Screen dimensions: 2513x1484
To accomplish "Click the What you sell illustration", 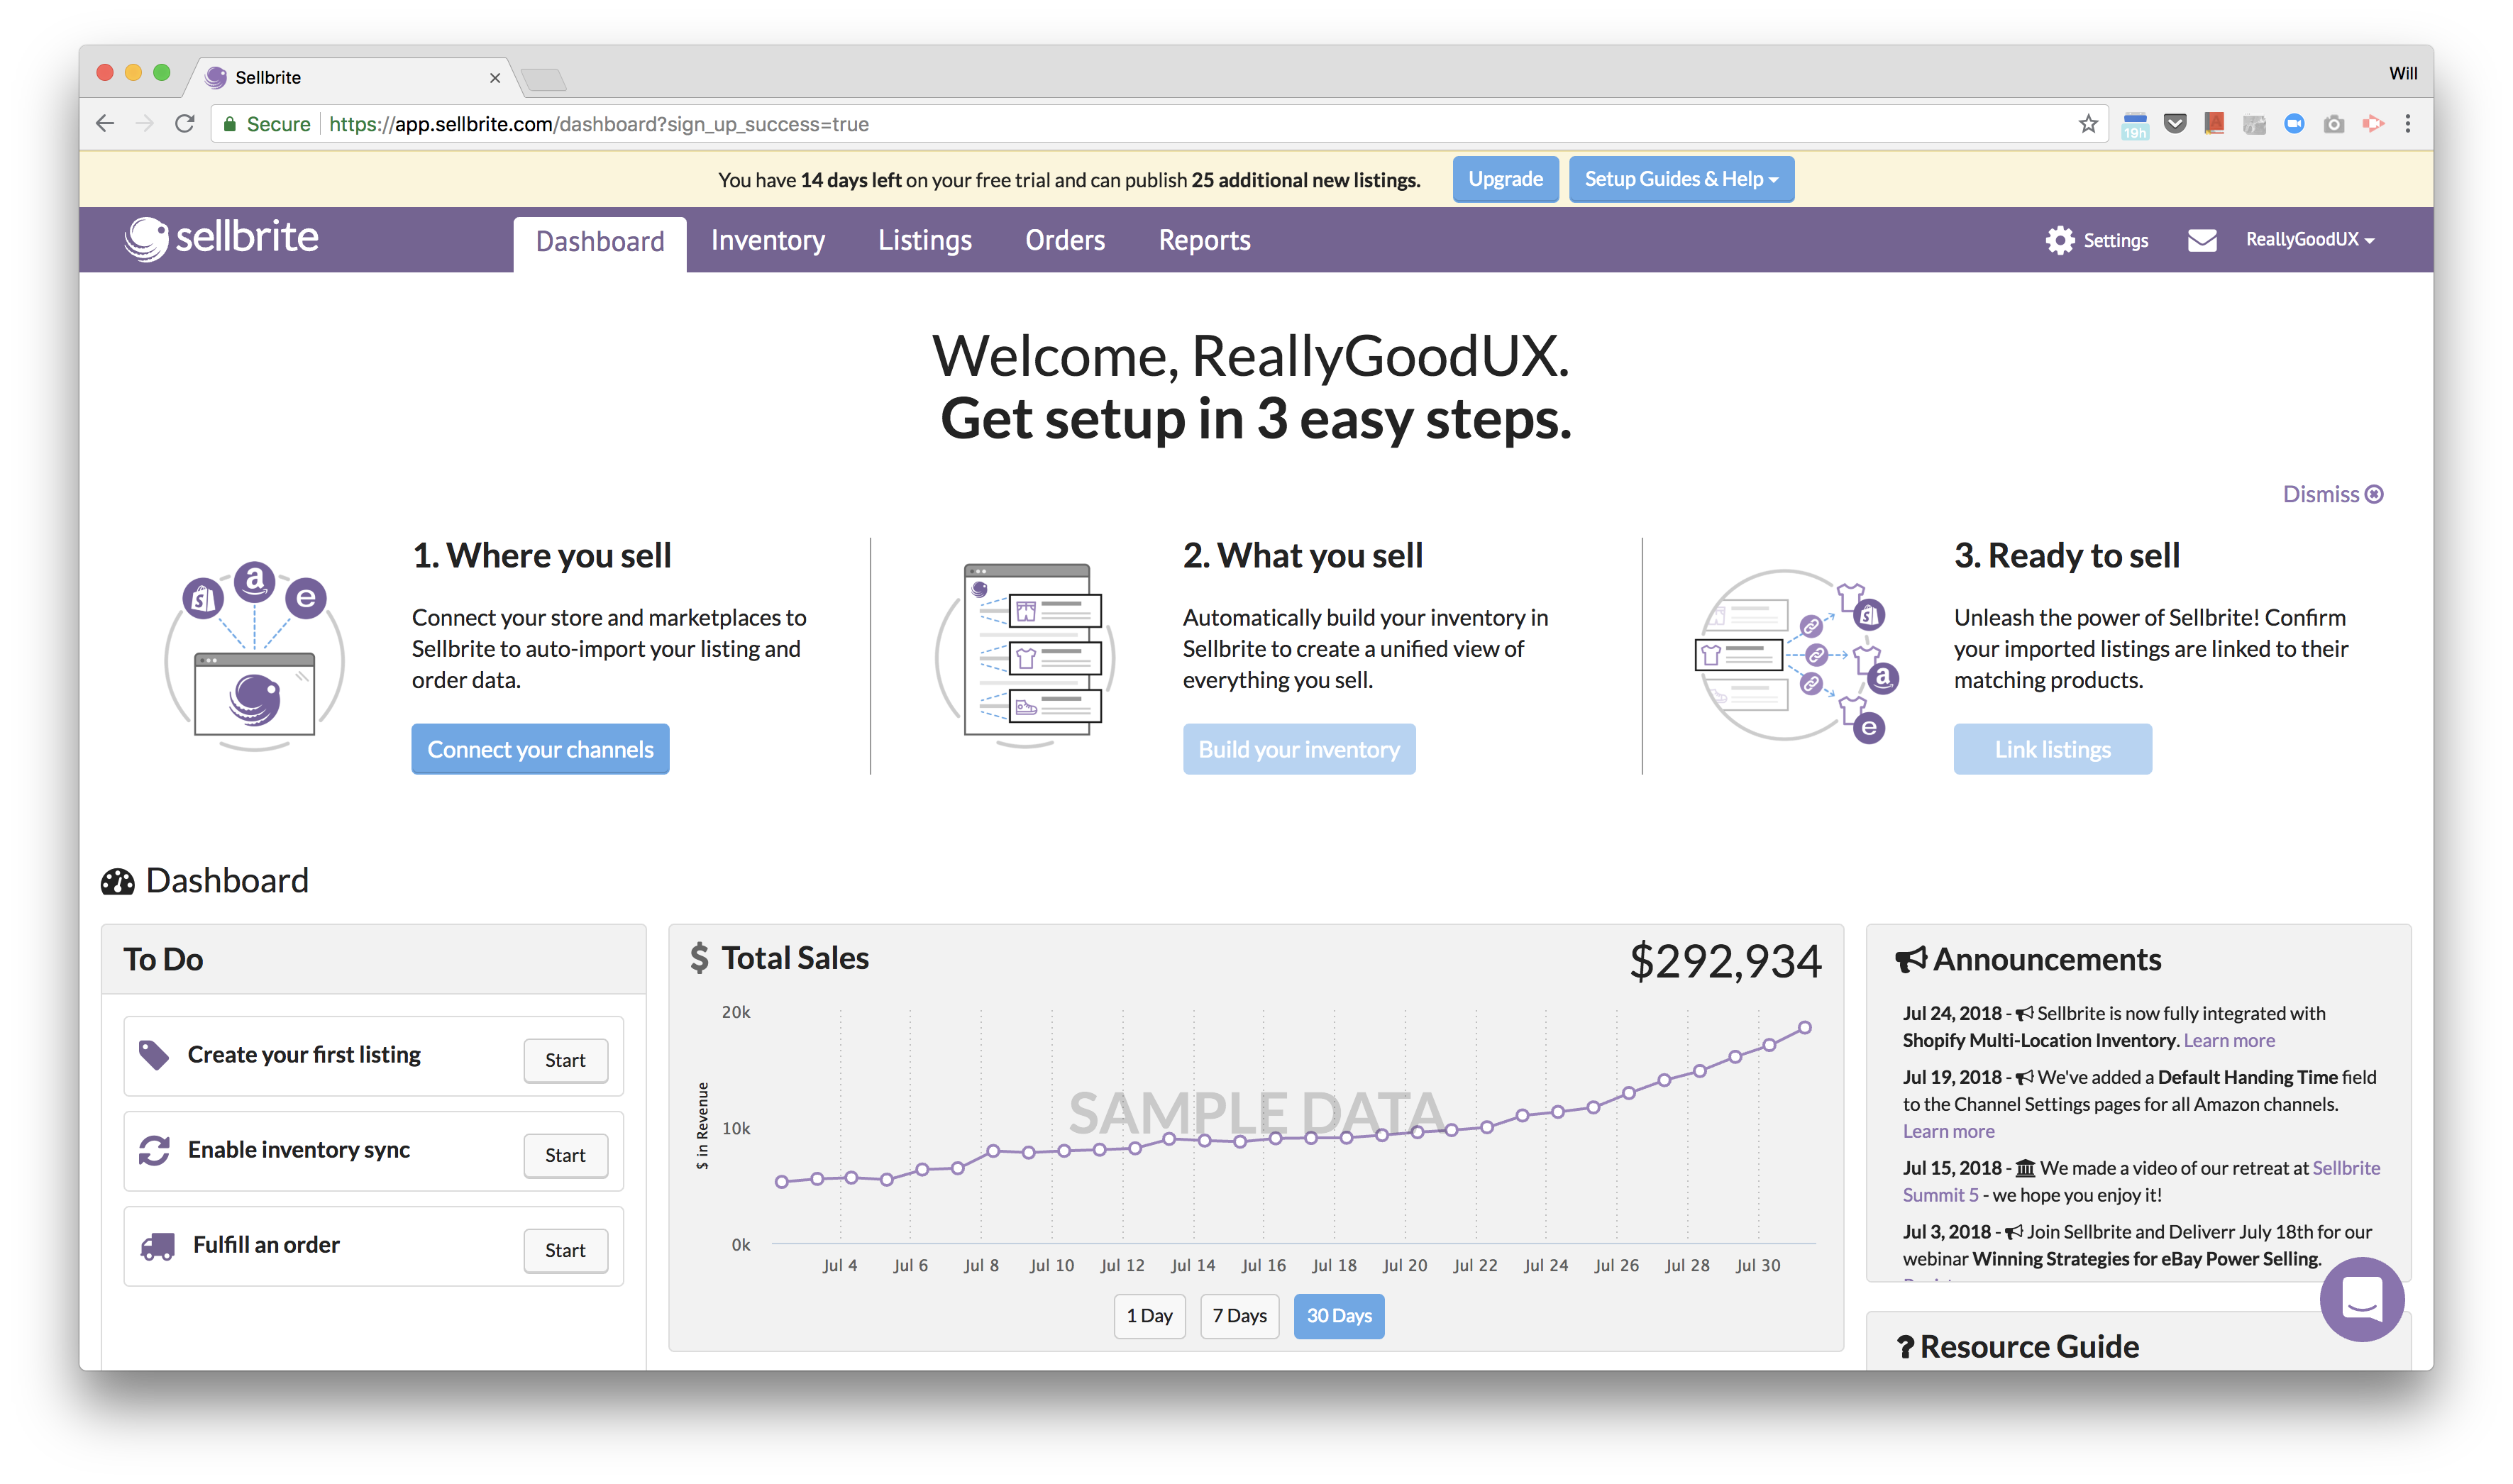I will [1026, 656].
